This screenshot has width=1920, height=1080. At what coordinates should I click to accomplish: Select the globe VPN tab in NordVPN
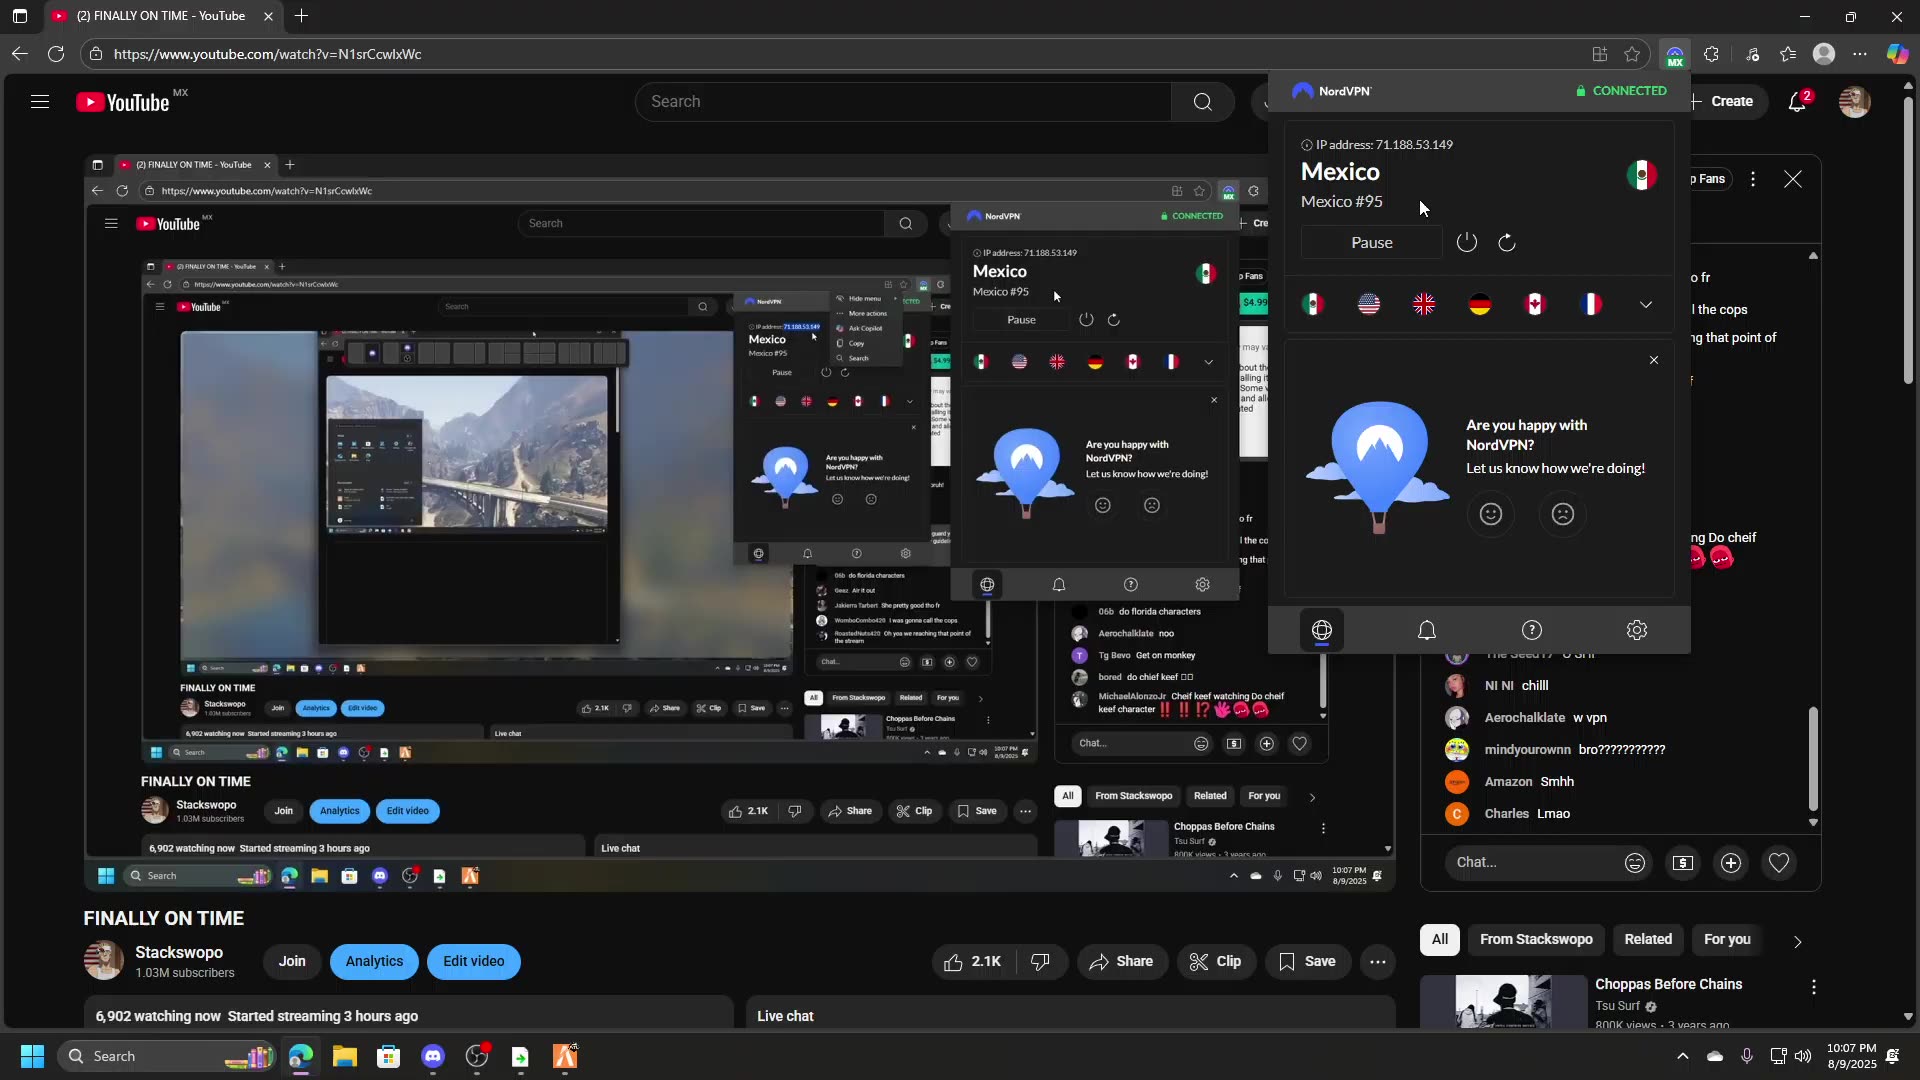click(1322, 630)
